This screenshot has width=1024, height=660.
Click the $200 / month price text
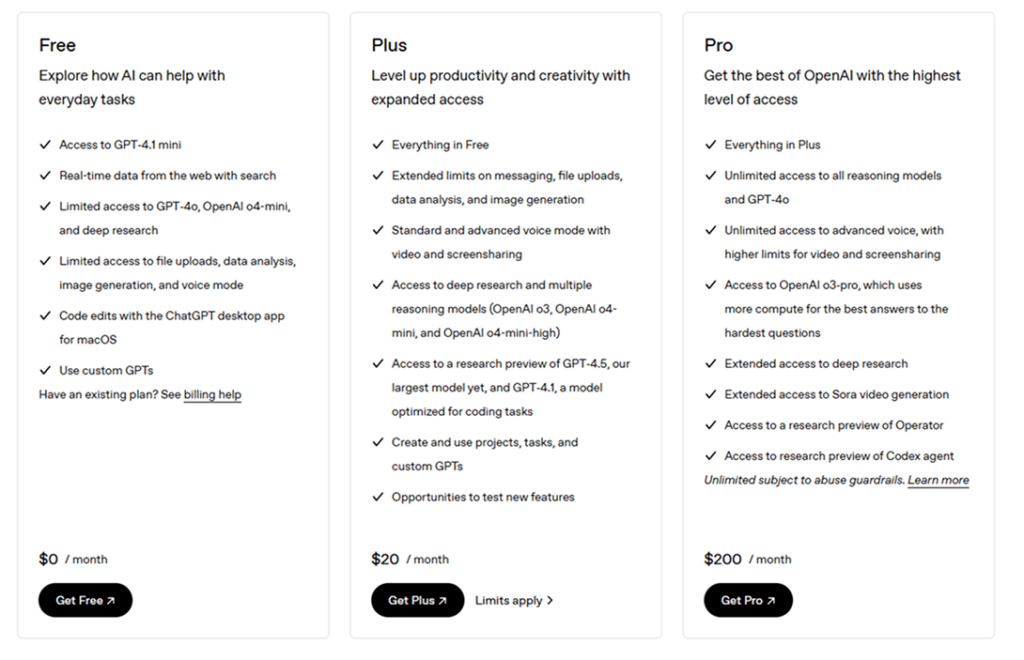[747, 559]
